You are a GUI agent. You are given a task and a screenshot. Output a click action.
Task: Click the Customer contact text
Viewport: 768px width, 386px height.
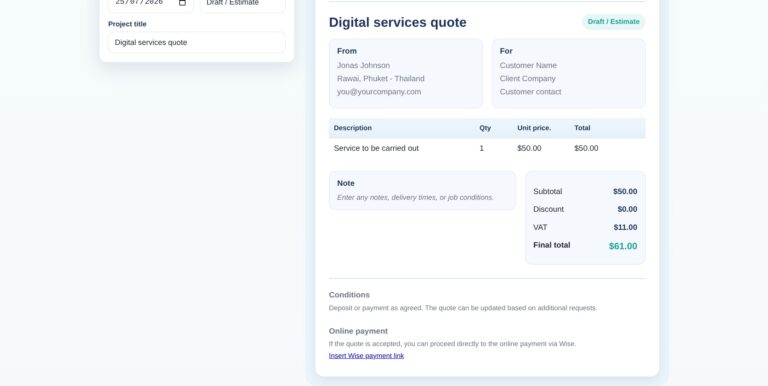pos(530,92)
